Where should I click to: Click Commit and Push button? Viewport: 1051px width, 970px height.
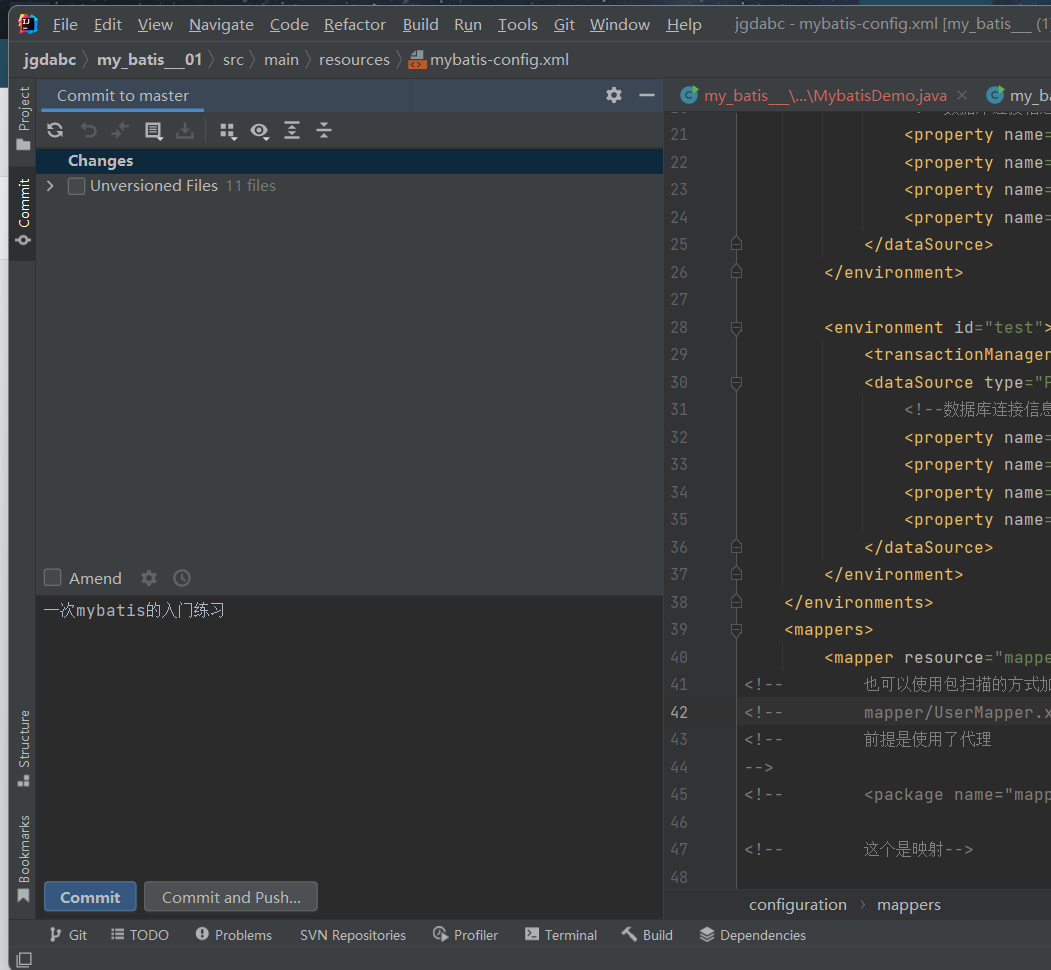231,897
